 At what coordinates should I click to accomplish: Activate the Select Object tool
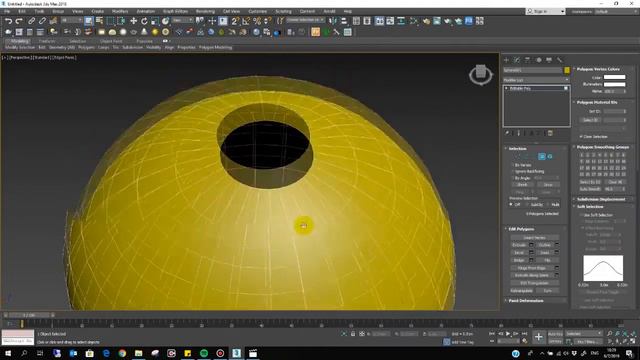tap(89, 21)
